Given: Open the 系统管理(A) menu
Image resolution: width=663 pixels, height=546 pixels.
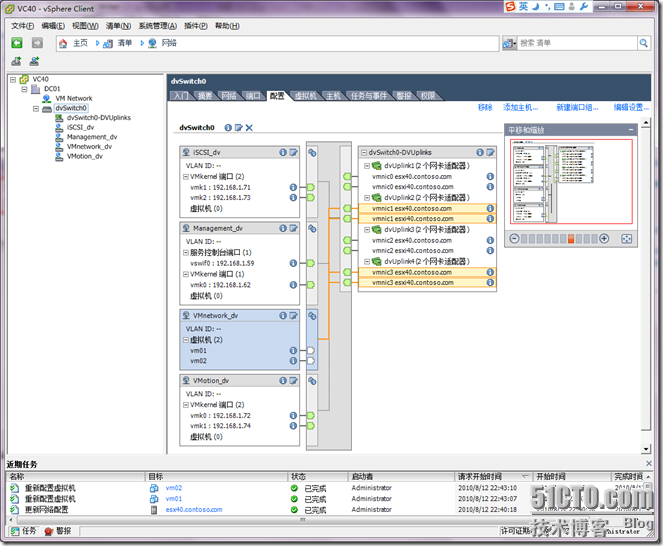Looking at the screenshot, I should (x=158, y=26).
